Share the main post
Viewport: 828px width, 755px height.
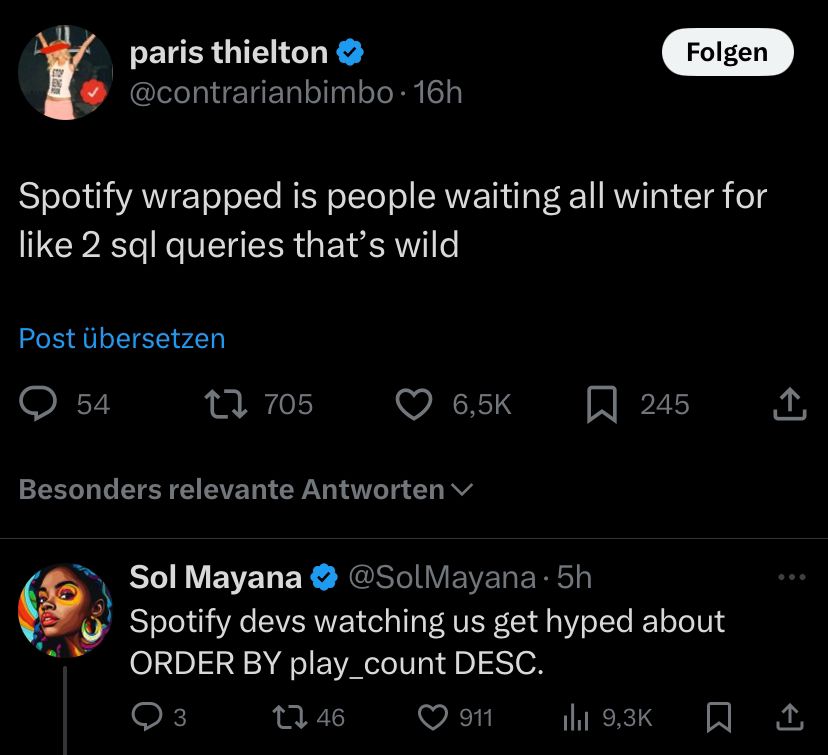tap(789, 404)
